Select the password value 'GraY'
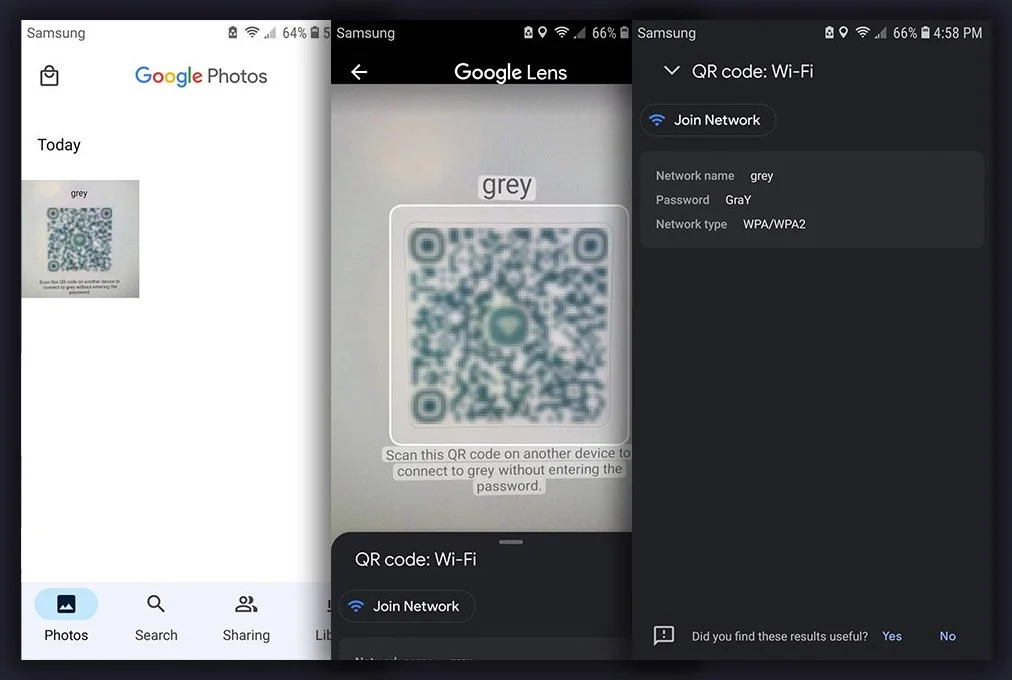This screenshot has width=1012, height=680. [738, 200]
